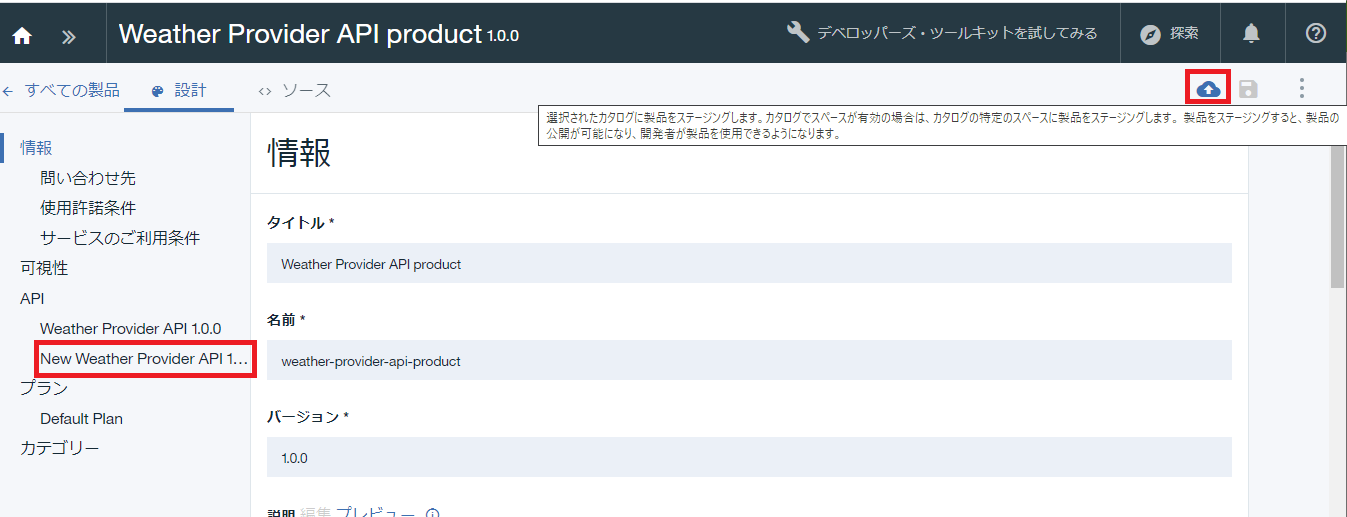Select 可視性 in the sidebar
This screenshot has height=517, width=1347.
tap(44, 268)
